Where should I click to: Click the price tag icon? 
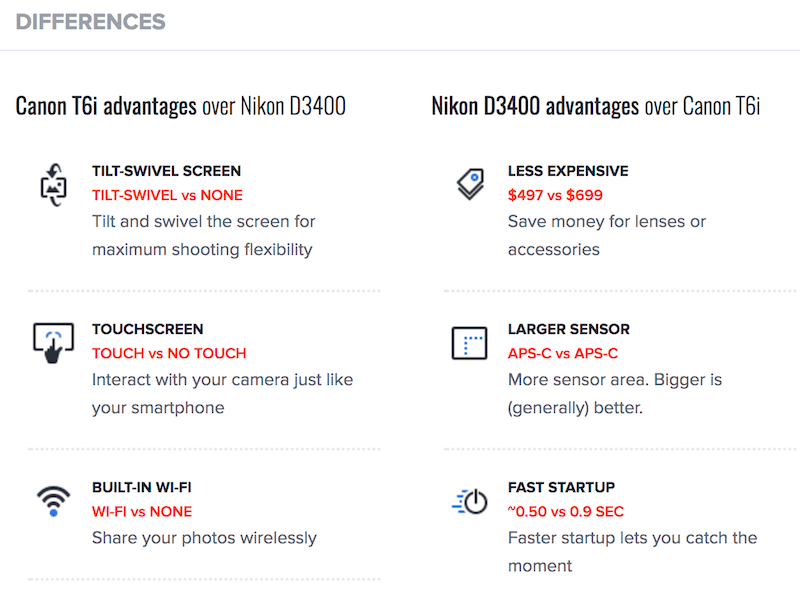(469, 184)
